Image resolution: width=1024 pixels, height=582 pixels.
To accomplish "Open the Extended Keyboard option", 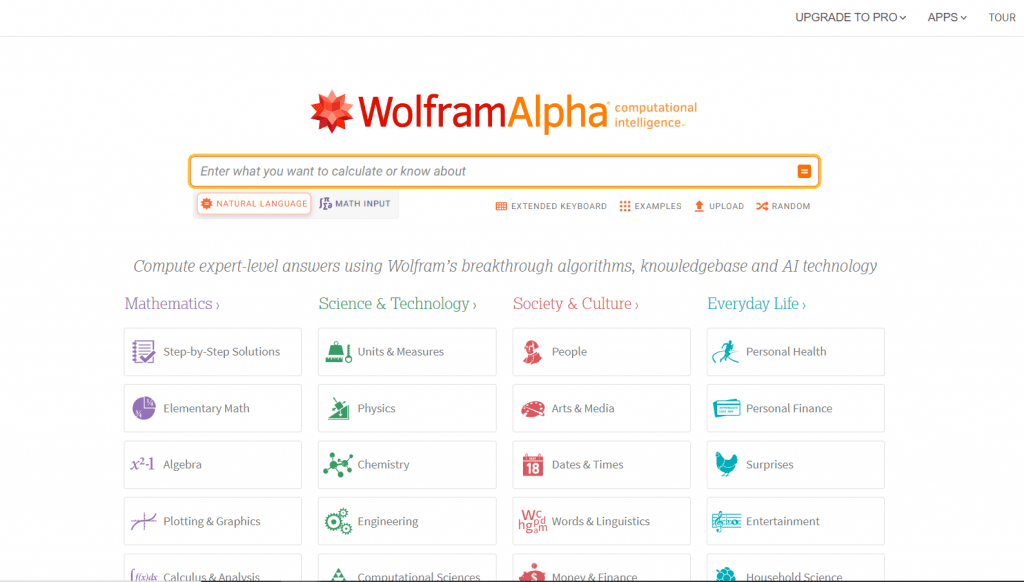I will [x=551, y=206].
